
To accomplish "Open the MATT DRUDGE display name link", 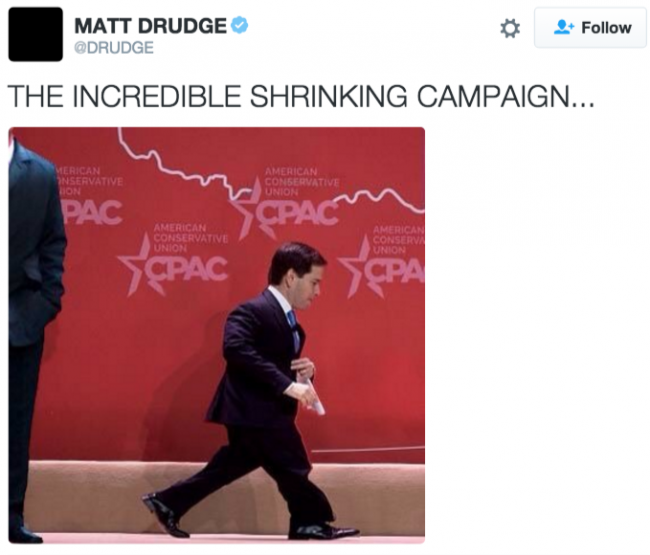I will (x=150, y=26).
